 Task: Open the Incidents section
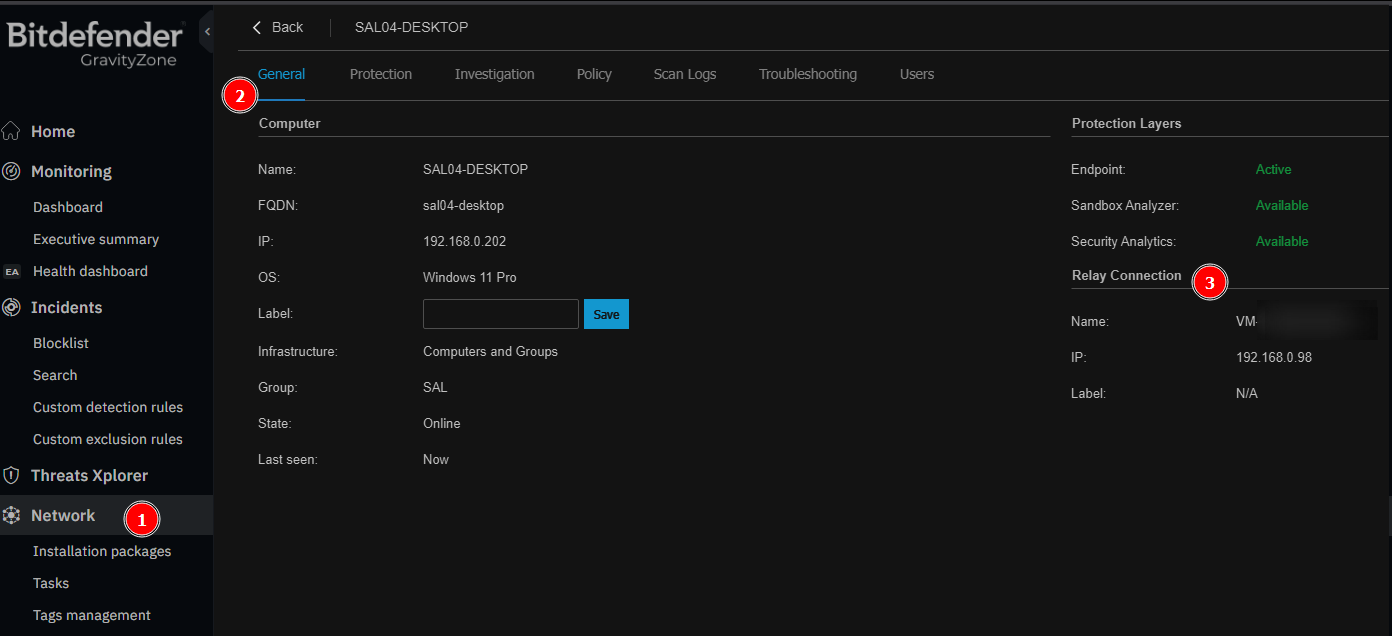click(66, 307)
